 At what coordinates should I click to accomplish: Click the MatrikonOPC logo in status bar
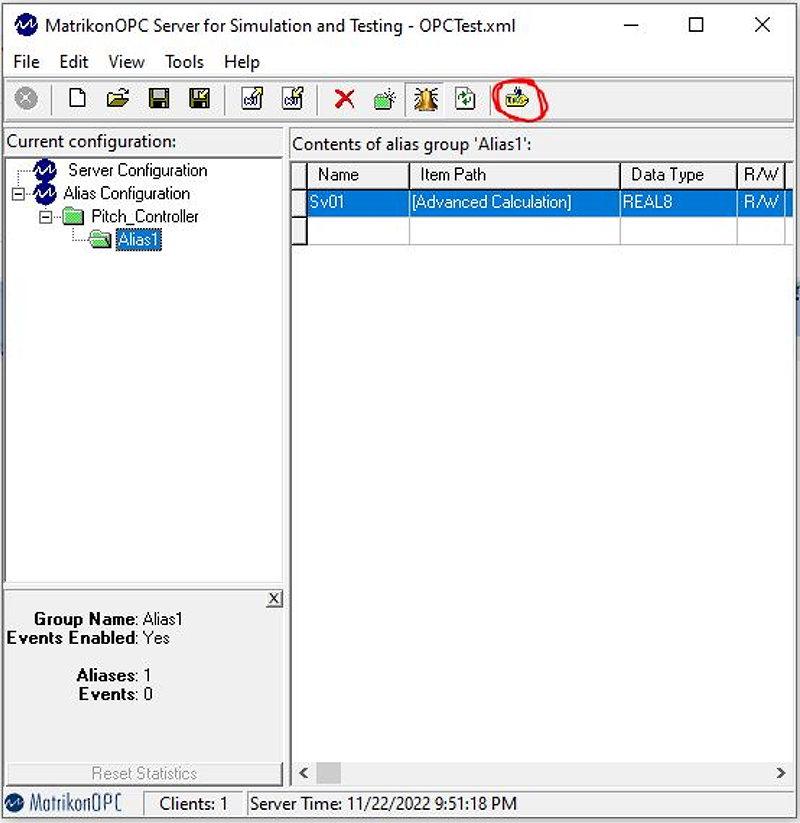(63, 803)
